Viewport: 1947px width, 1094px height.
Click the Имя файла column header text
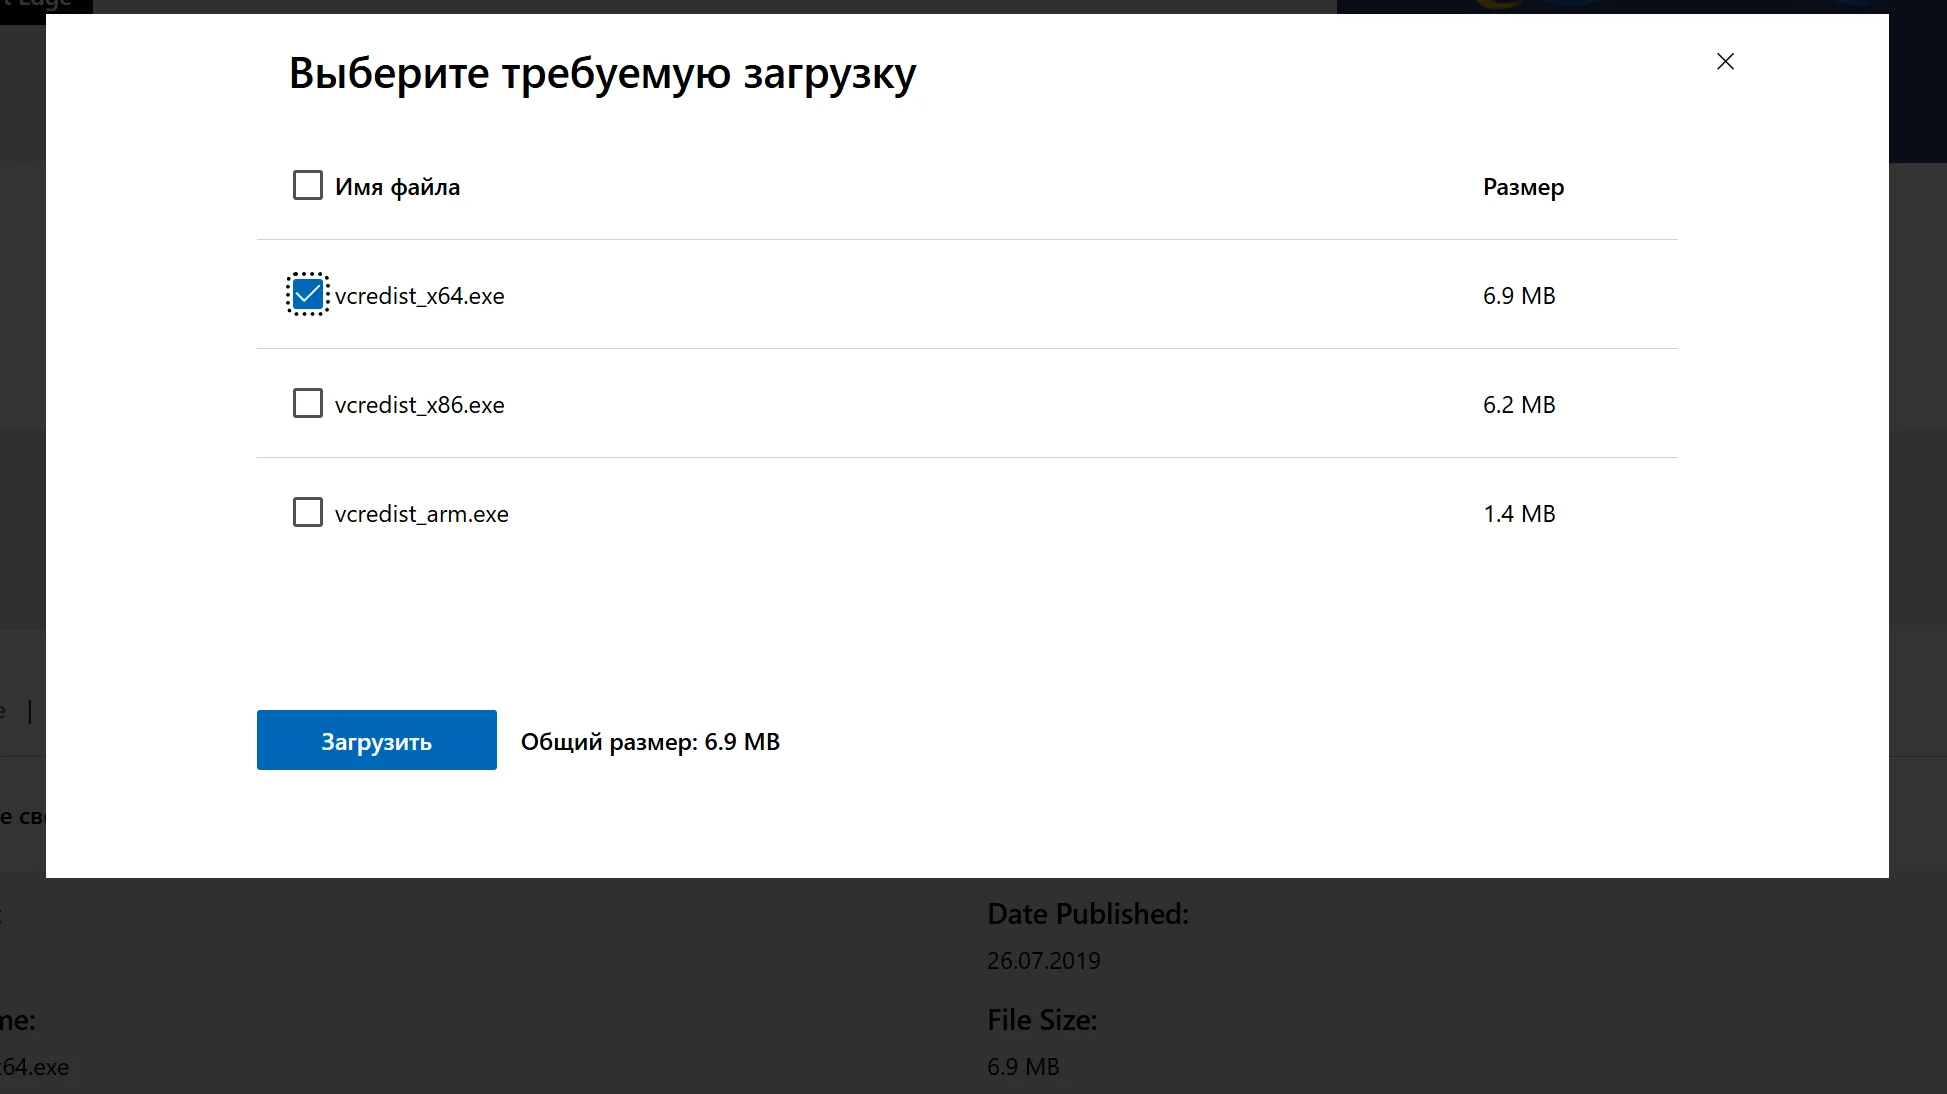coord(397,187)
